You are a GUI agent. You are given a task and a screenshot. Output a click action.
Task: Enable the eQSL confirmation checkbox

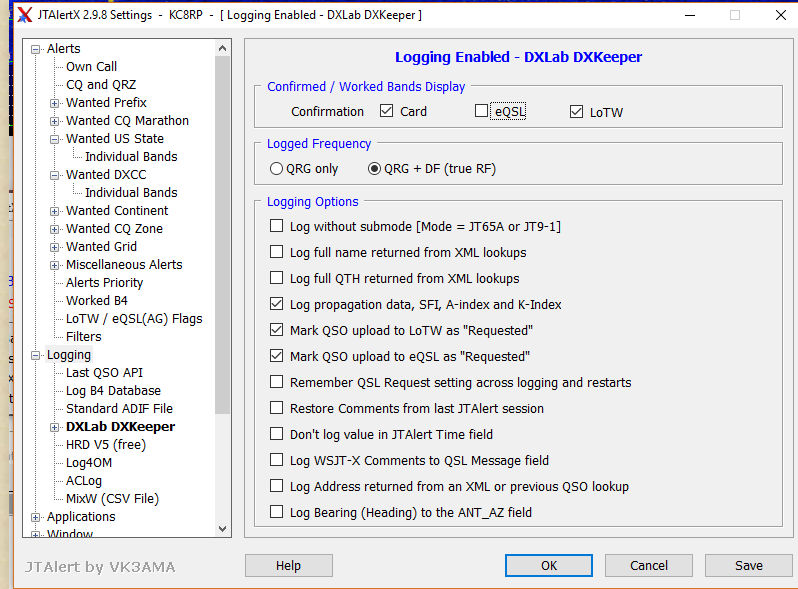(x=481, y=110)
